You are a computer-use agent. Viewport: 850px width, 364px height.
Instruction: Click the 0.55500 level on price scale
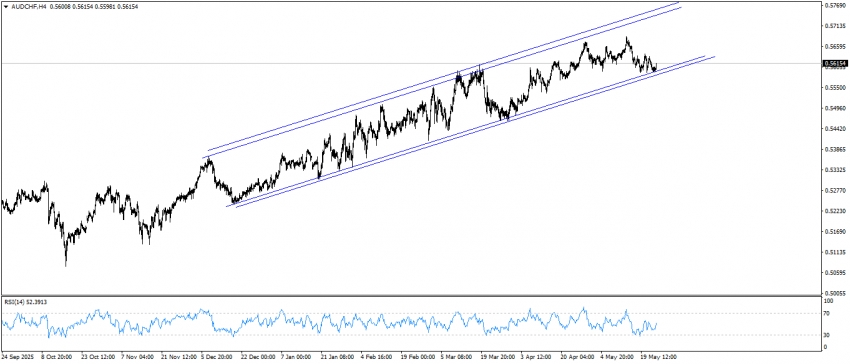point(836,87)
